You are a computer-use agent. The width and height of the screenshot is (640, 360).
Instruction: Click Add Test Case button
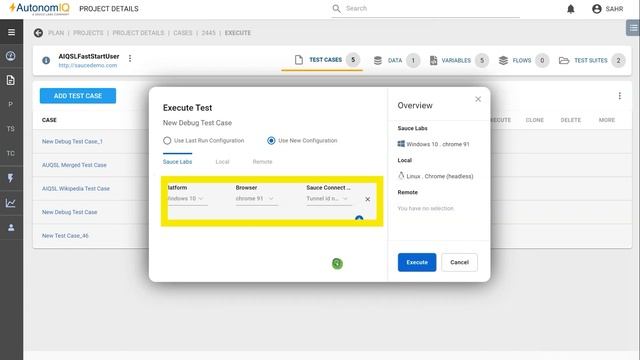pos(78,96)
